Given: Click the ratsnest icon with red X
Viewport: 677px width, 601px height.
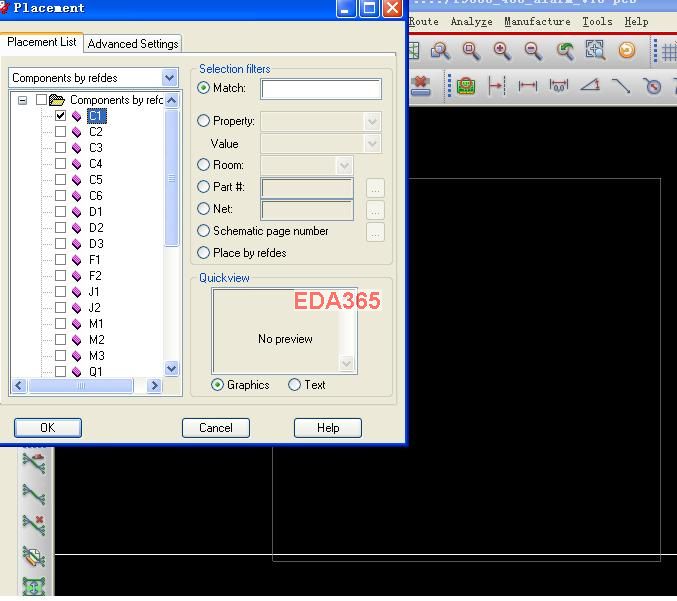Looking at the screenshot, I should [x=34, y=525].
